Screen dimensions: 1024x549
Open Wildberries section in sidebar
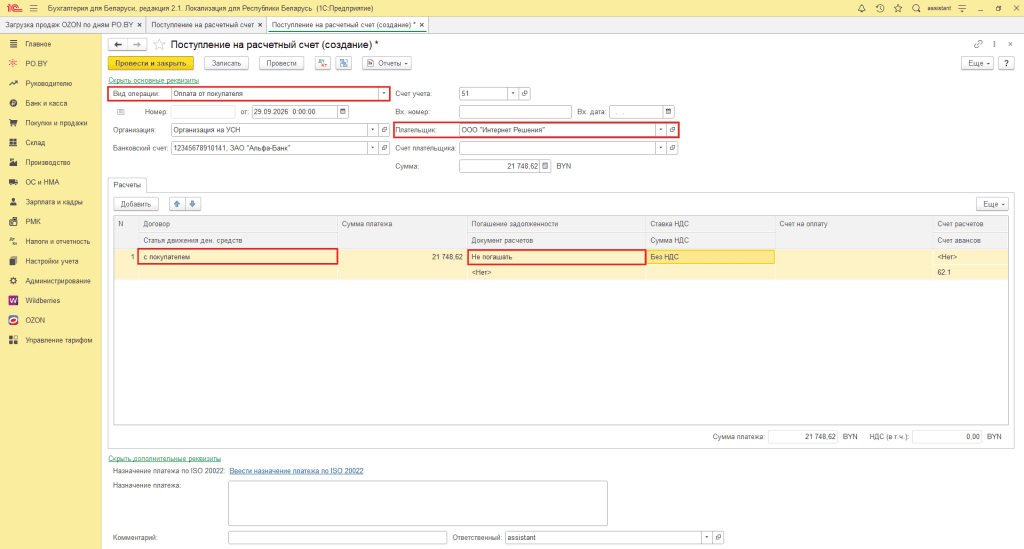[x=42, y=301]
